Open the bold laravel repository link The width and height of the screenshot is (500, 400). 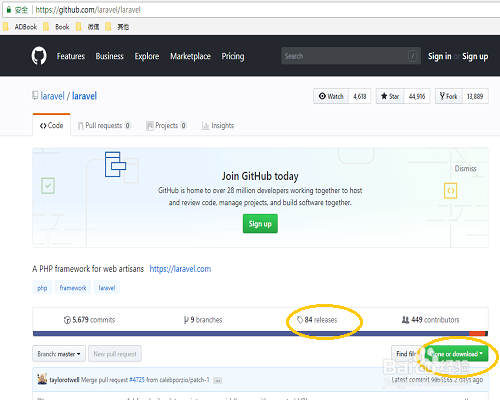[x=84, y=96]
